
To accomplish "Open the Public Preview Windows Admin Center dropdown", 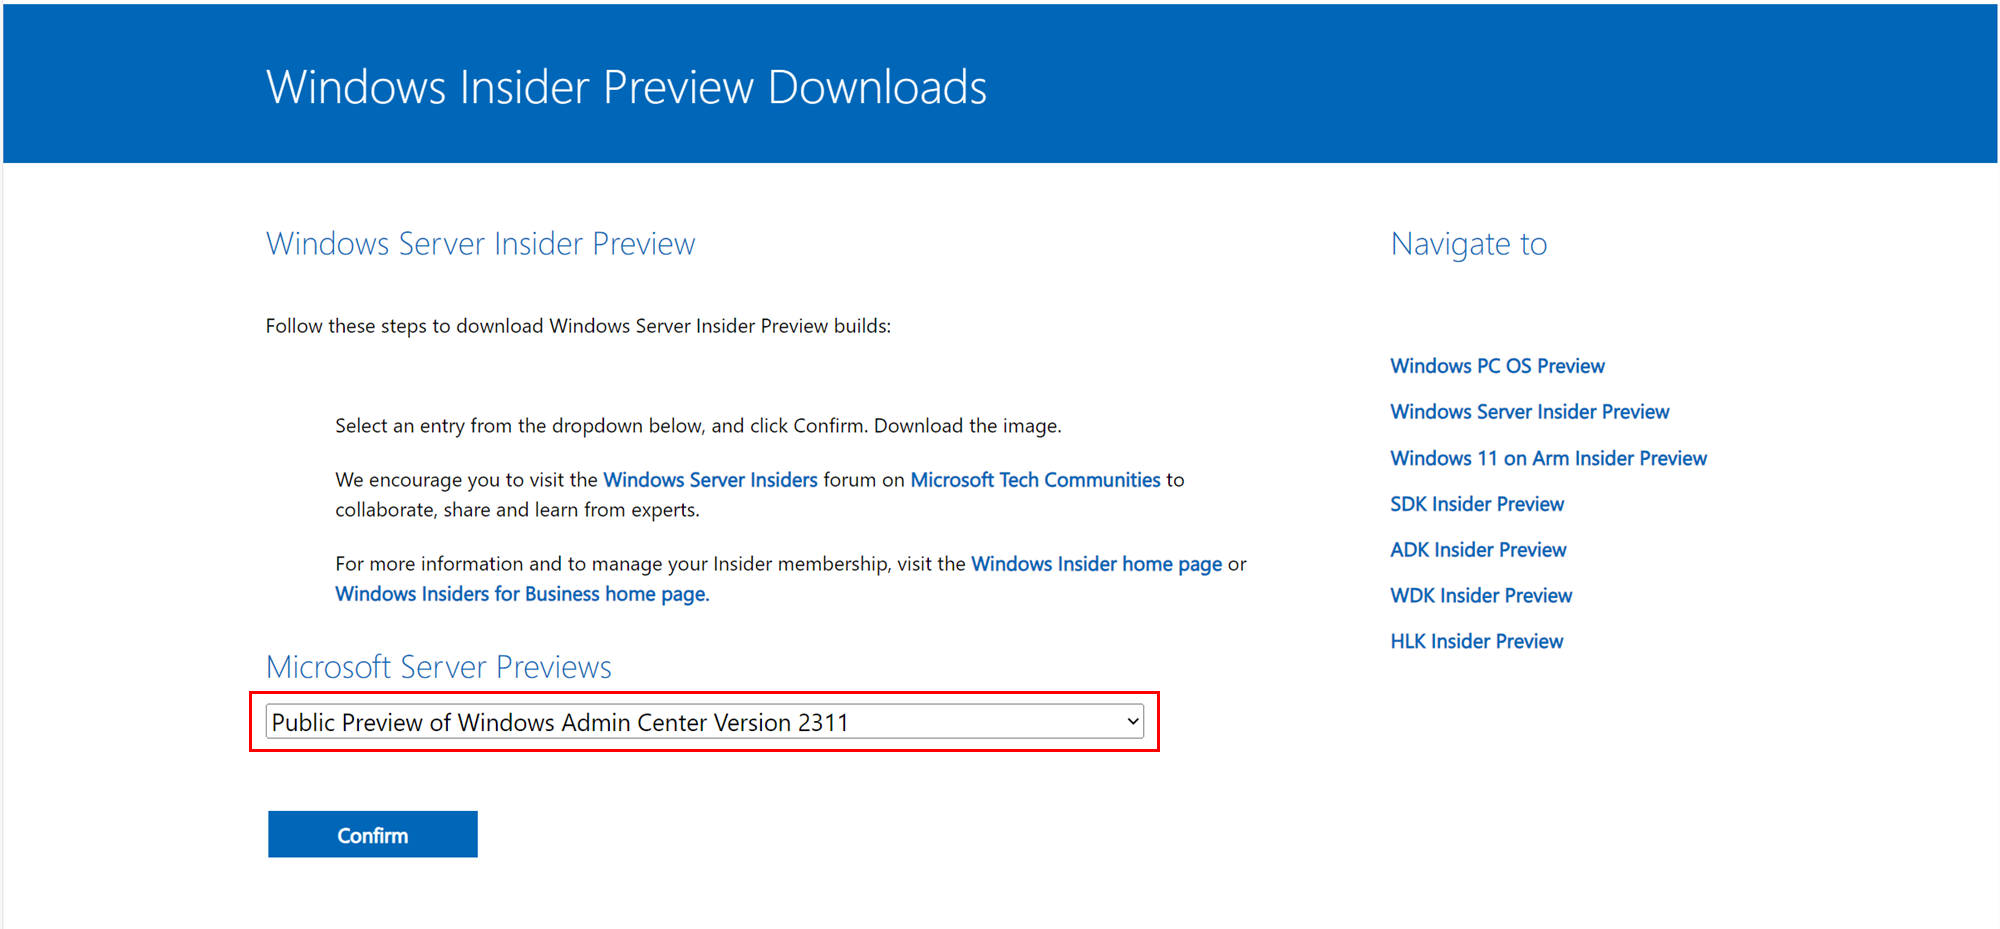I will coord(700,722).
